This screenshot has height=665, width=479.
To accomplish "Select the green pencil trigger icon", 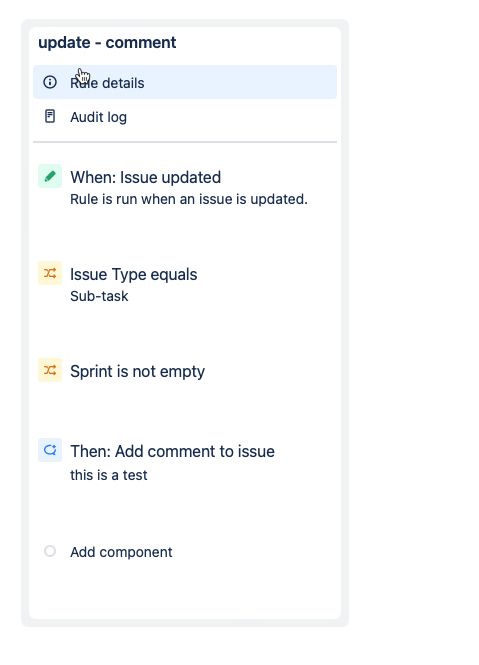I will pos(50,176).
